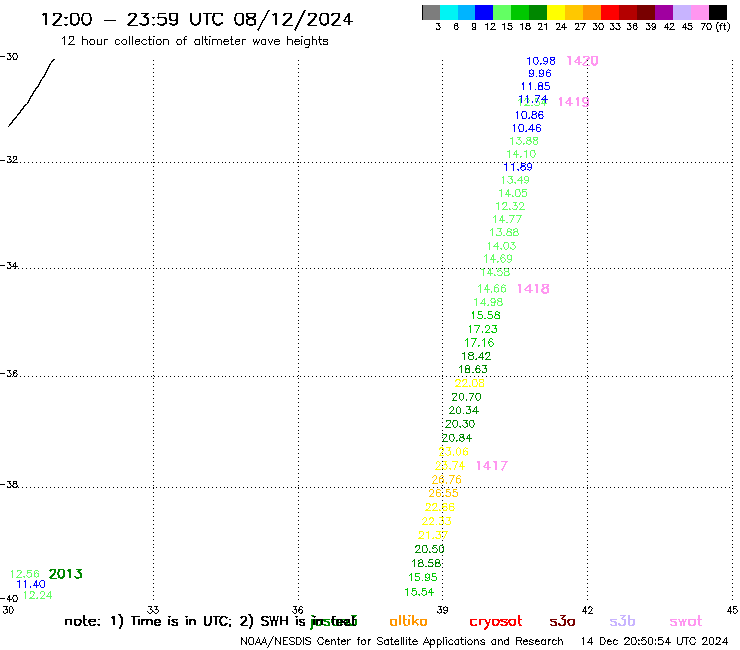Click the wave height value 14.69
Viewport: 740px width, 650px height.
pos(498,259)
